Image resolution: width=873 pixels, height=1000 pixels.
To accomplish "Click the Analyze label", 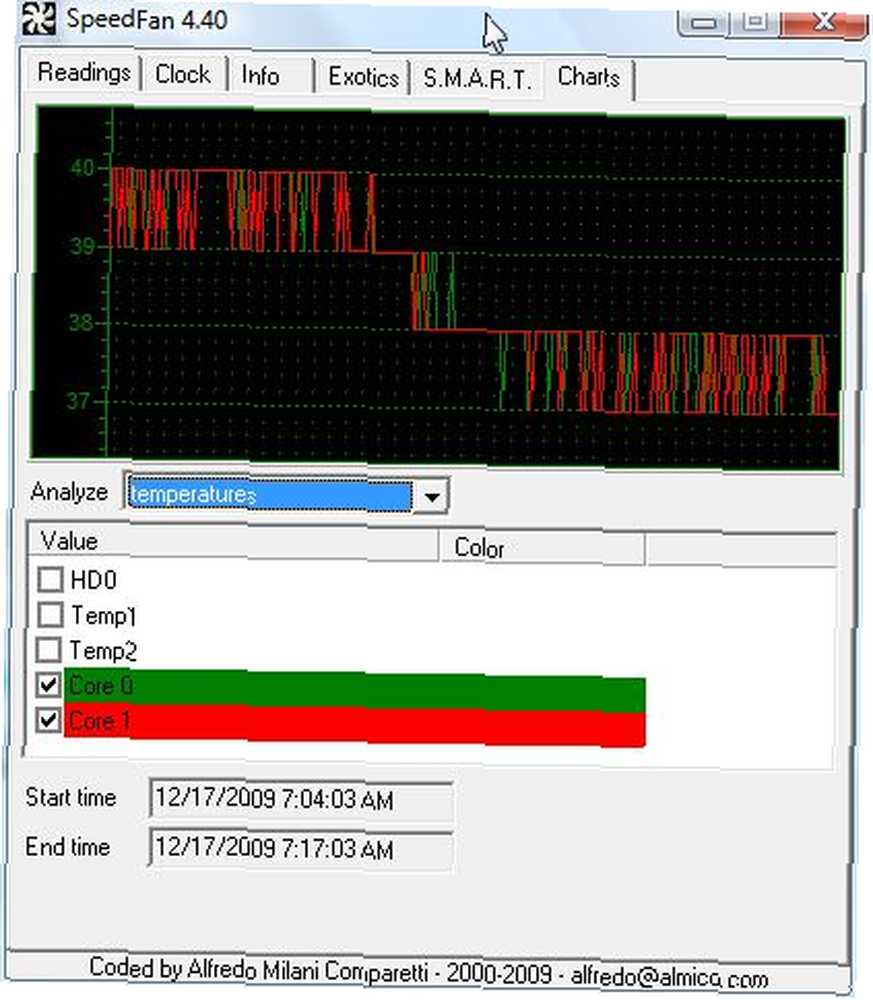I will tap(69, 492).
